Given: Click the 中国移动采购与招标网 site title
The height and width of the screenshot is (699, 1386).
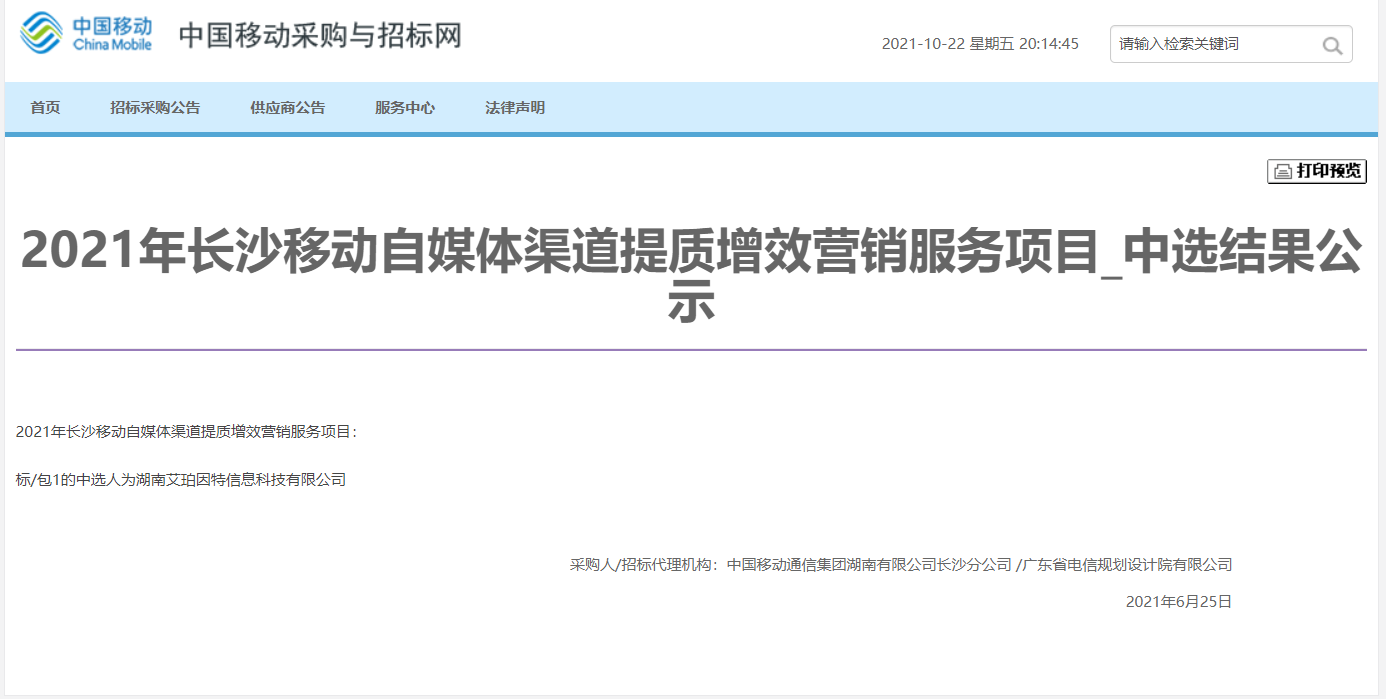Looking at the screenshot, I should [320, 36].
